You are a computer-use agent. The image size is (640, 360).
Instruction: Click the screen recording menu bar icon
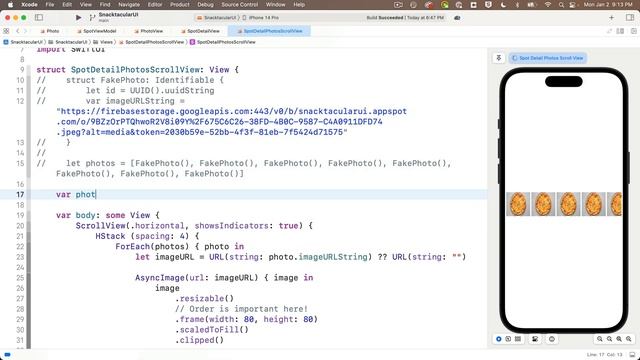point(398,4)
